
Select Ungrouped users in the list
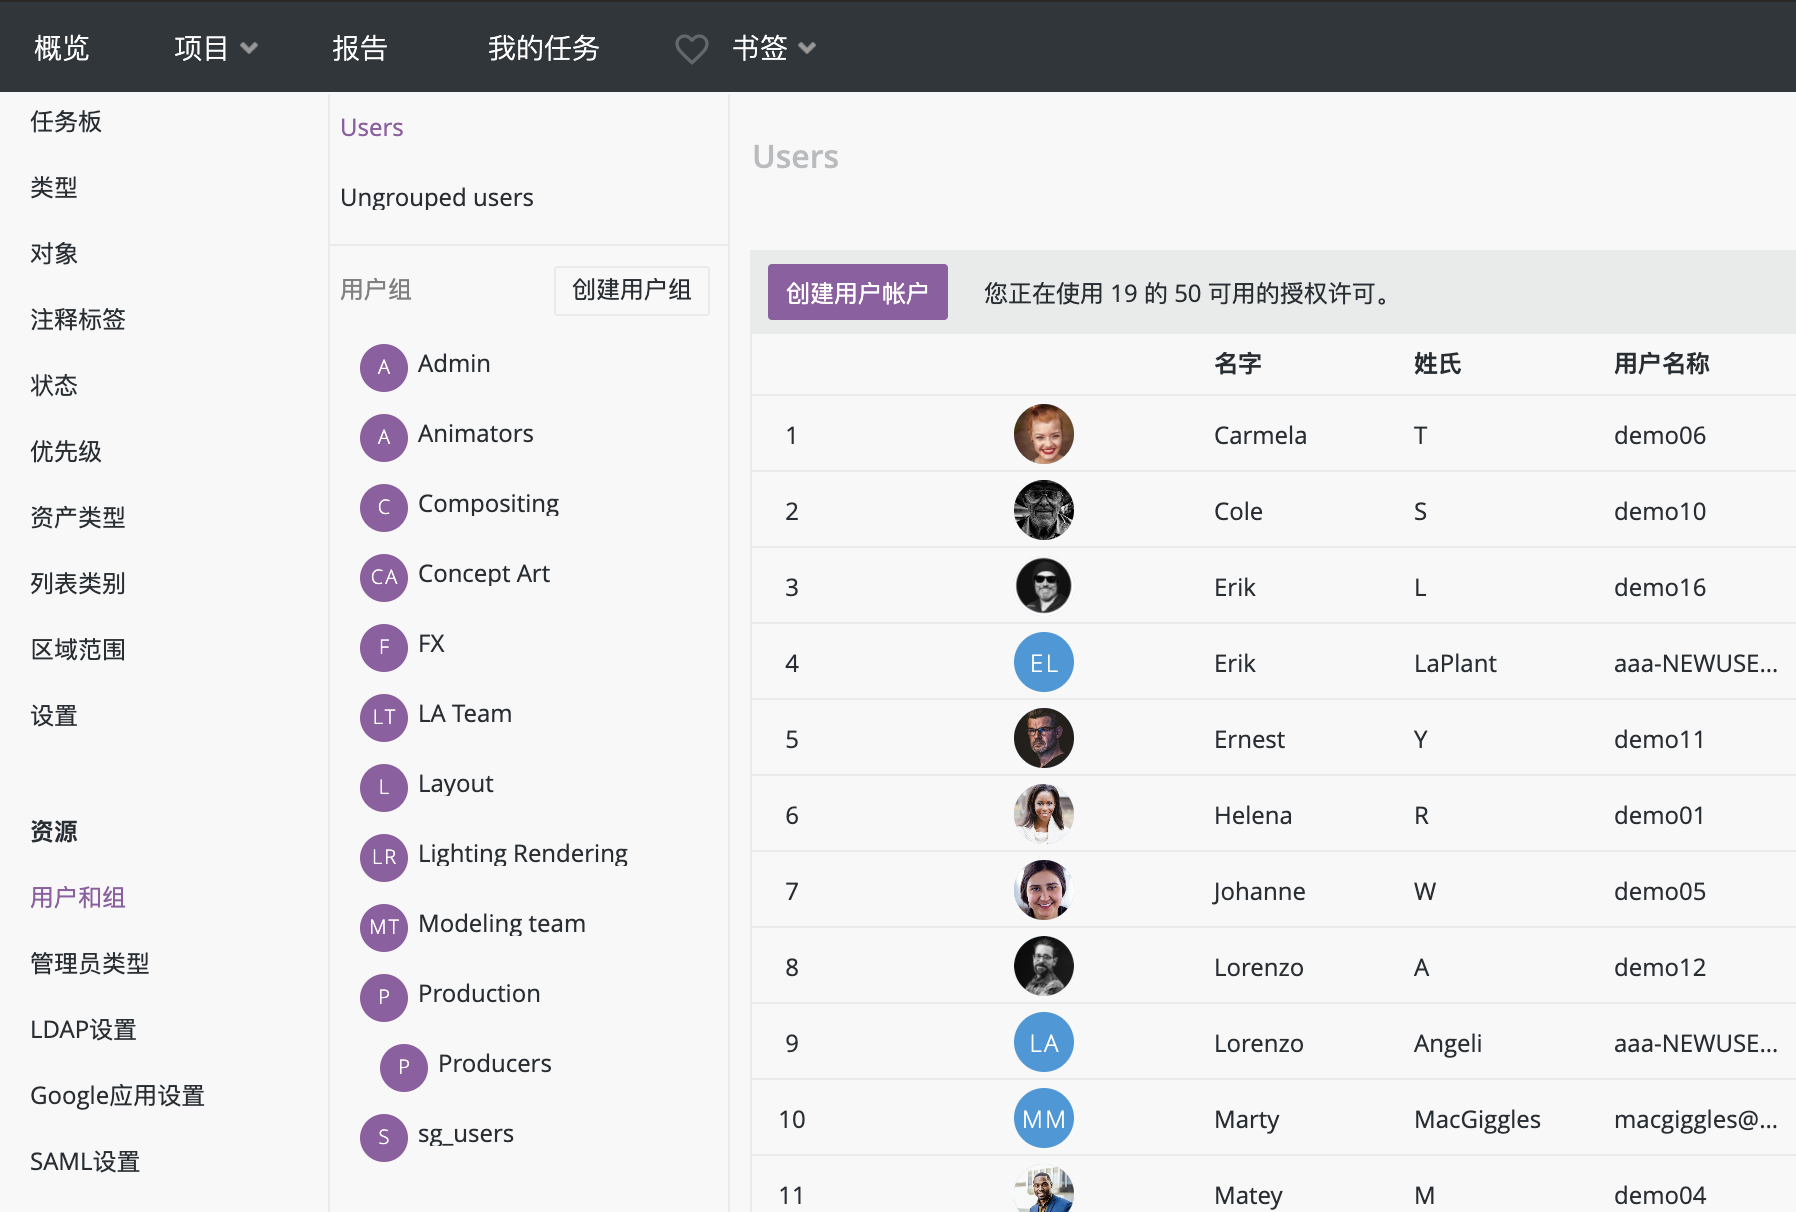tap(436, 198)
